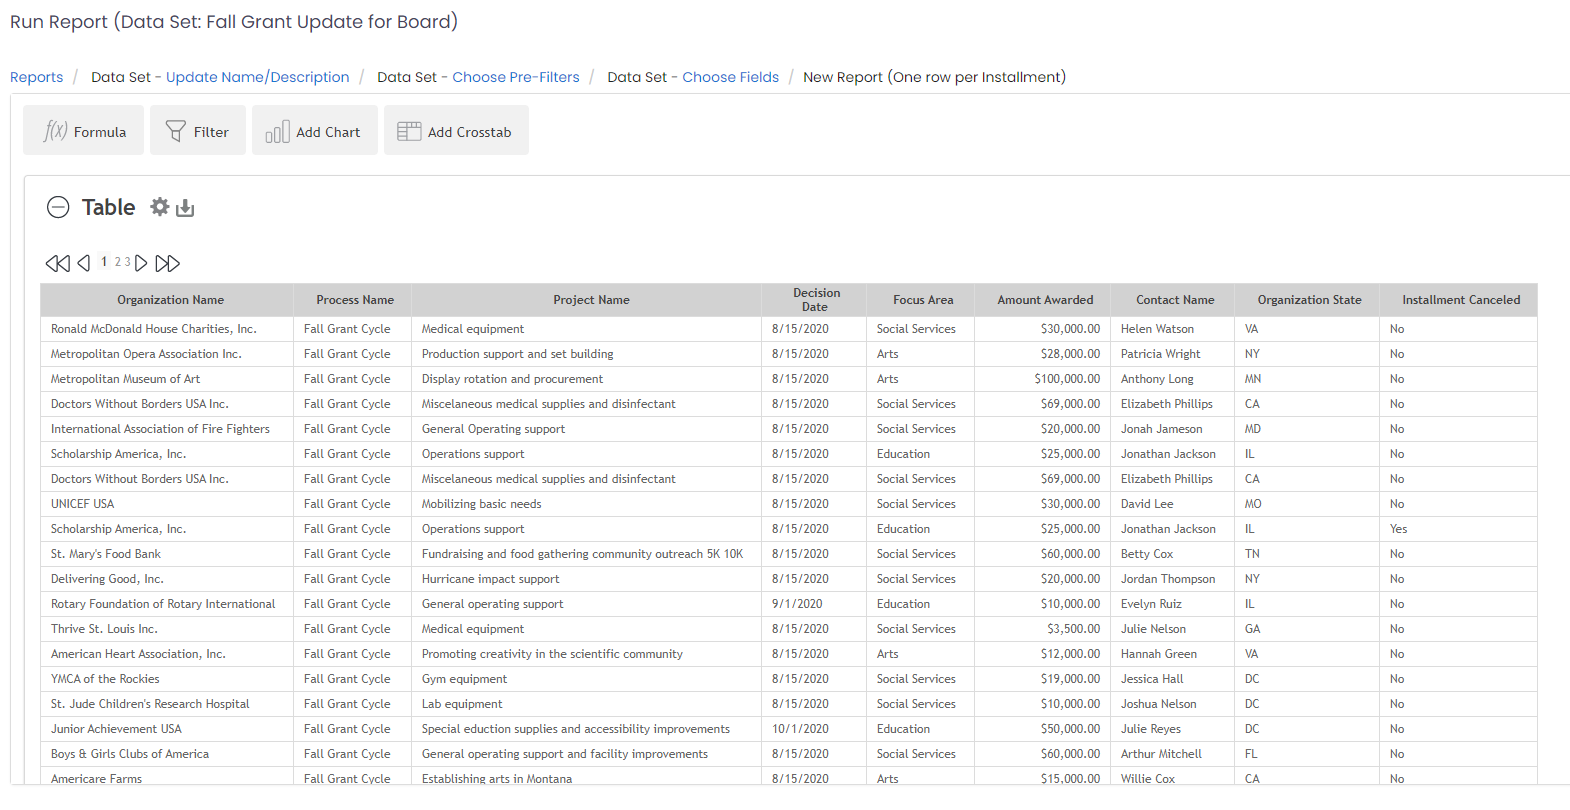The width and height of the screenshot is (1570, 810).
Task: Open Table settings gear icon
Action: (x=160, y=207)
